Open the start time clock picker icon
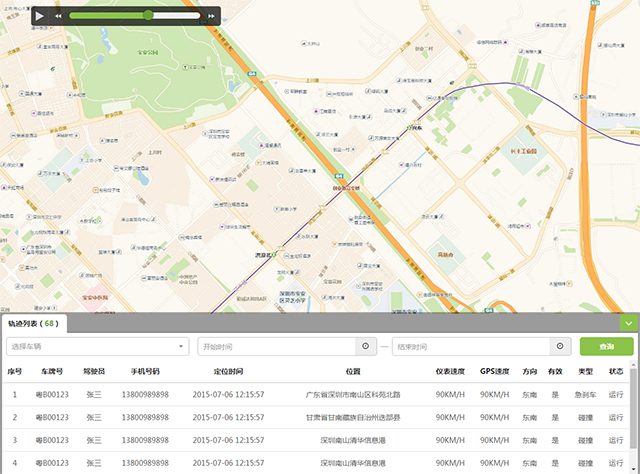Screen dimensions: 640x474 365,347
